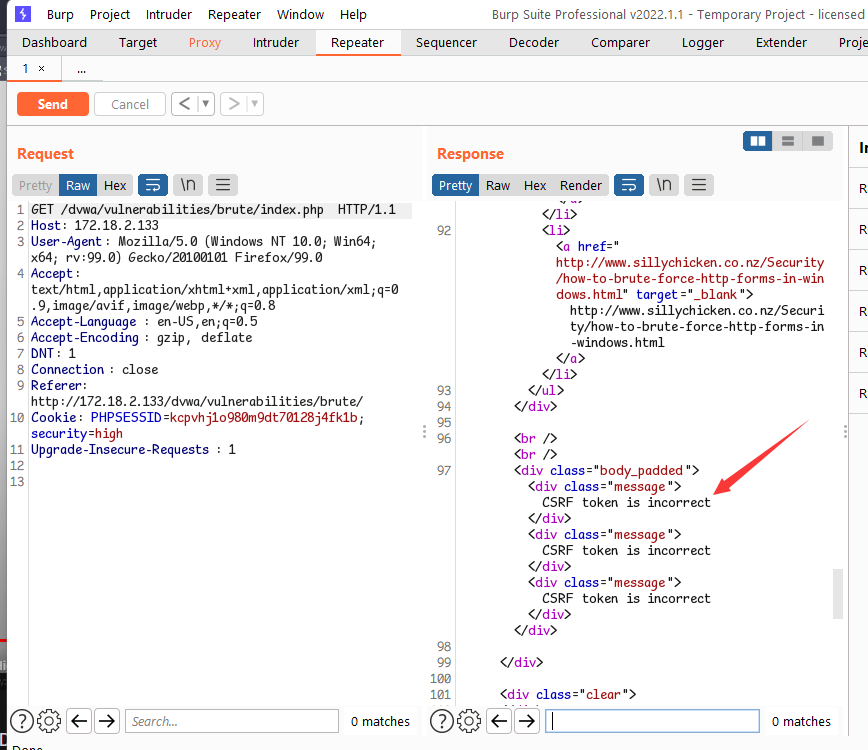The image size is (868, 750).
Task: Select Request Pretty view
Action: click(x=35, y=185)
